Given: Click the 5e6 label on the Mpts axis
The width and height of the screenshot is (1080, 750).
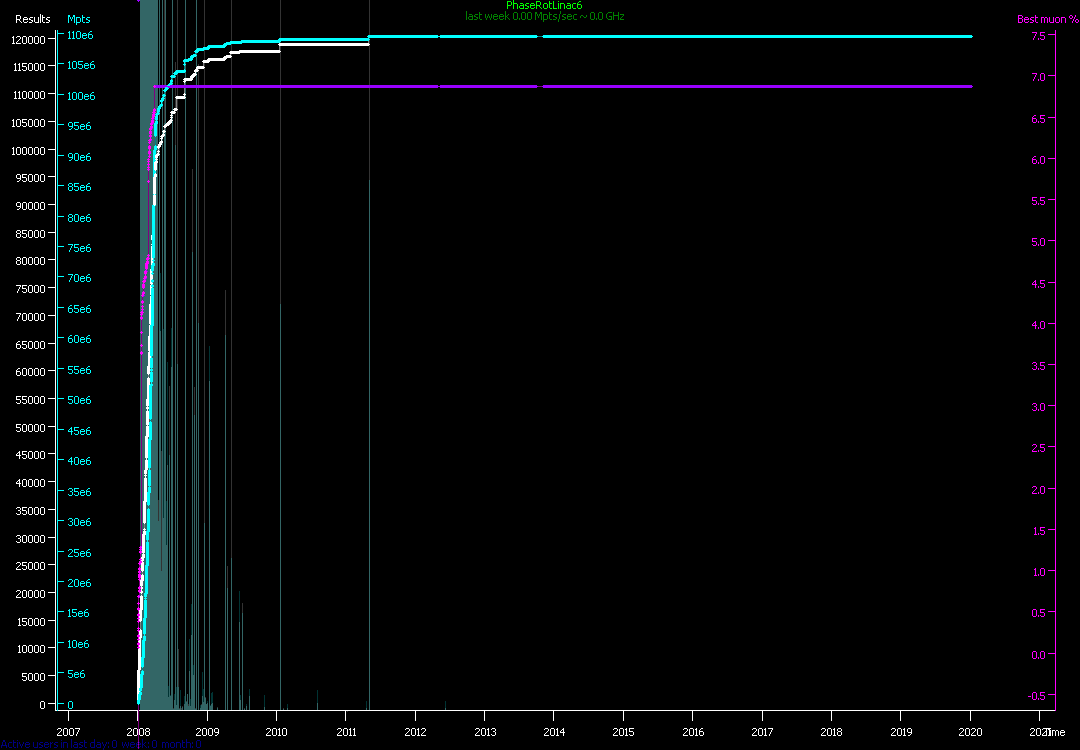Looking at the screenshot, I should tap(76, 675).
